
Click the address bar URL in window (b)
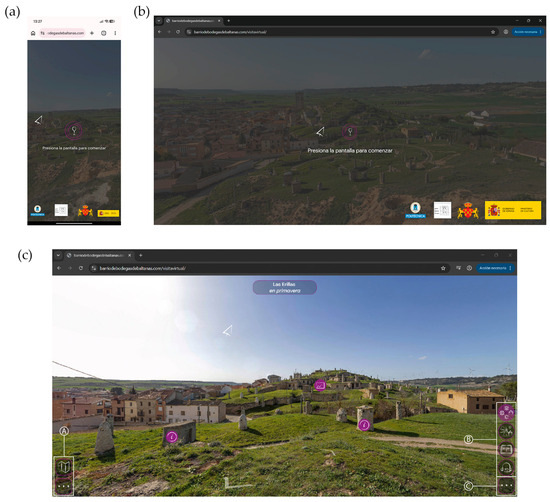230,32
